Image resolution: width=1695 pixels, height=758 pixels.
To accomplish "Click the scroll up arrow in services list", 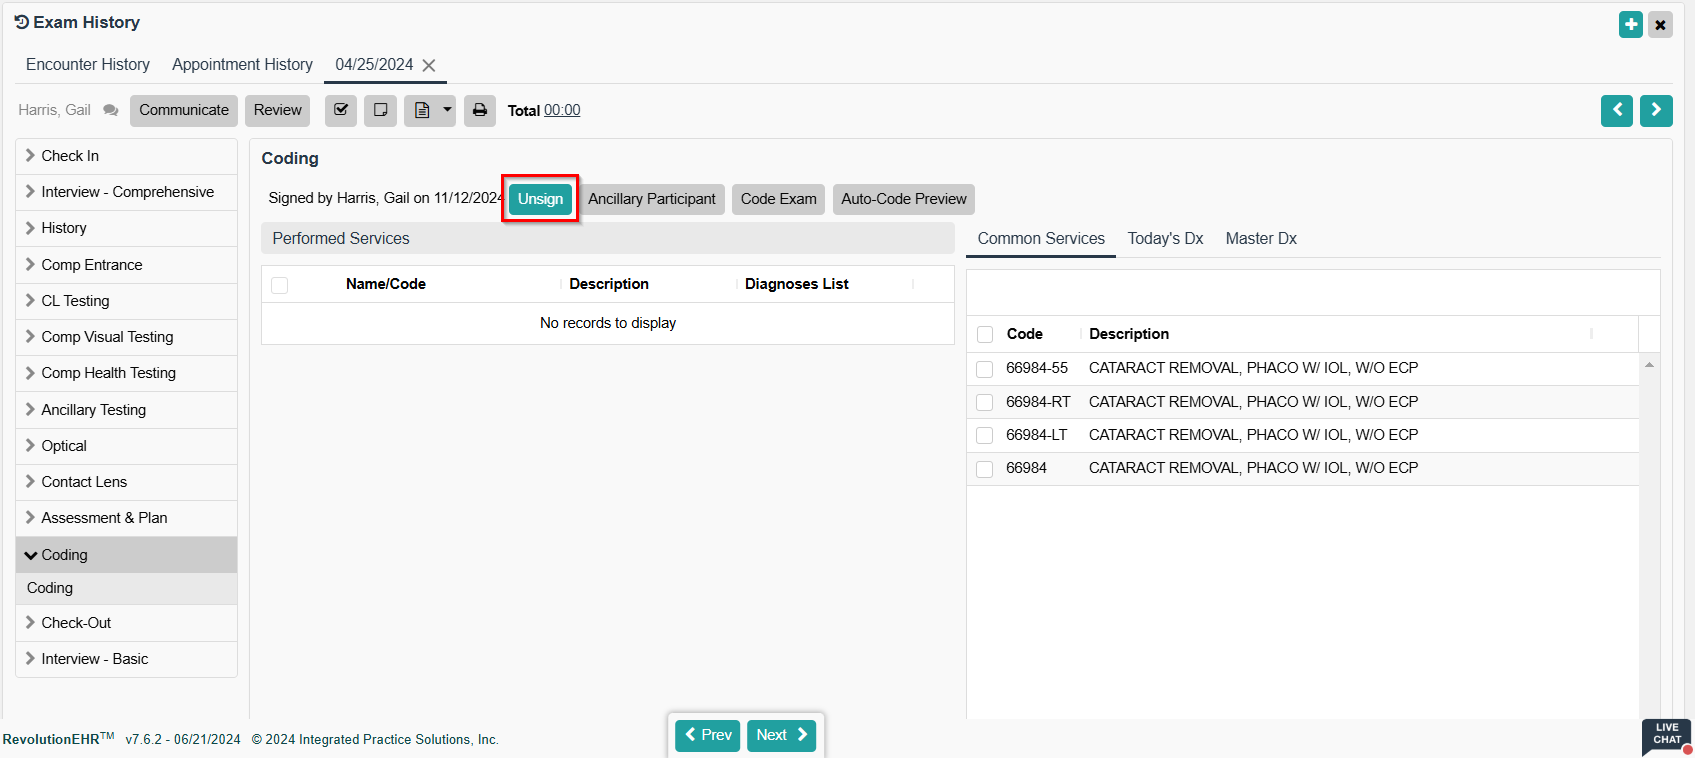I will point(1649,365).
